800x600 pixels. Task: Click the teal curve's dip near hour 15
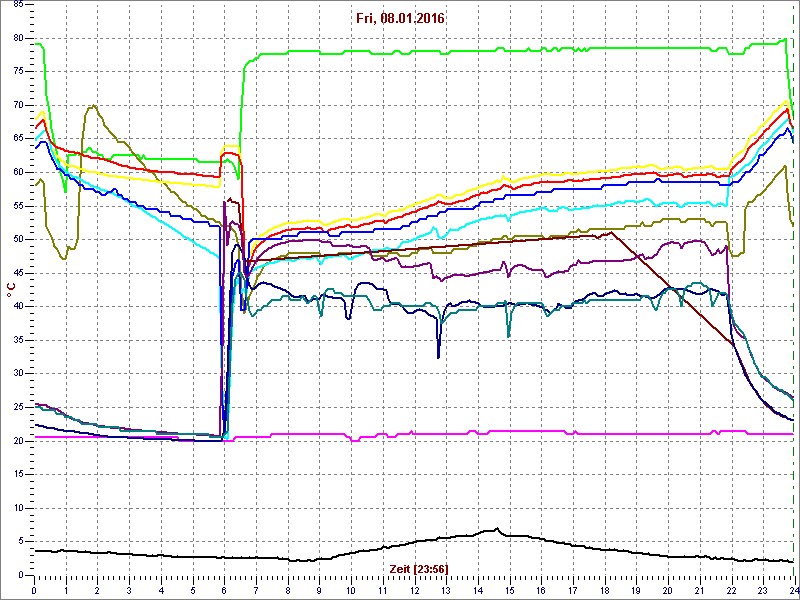tap(508, 335)
